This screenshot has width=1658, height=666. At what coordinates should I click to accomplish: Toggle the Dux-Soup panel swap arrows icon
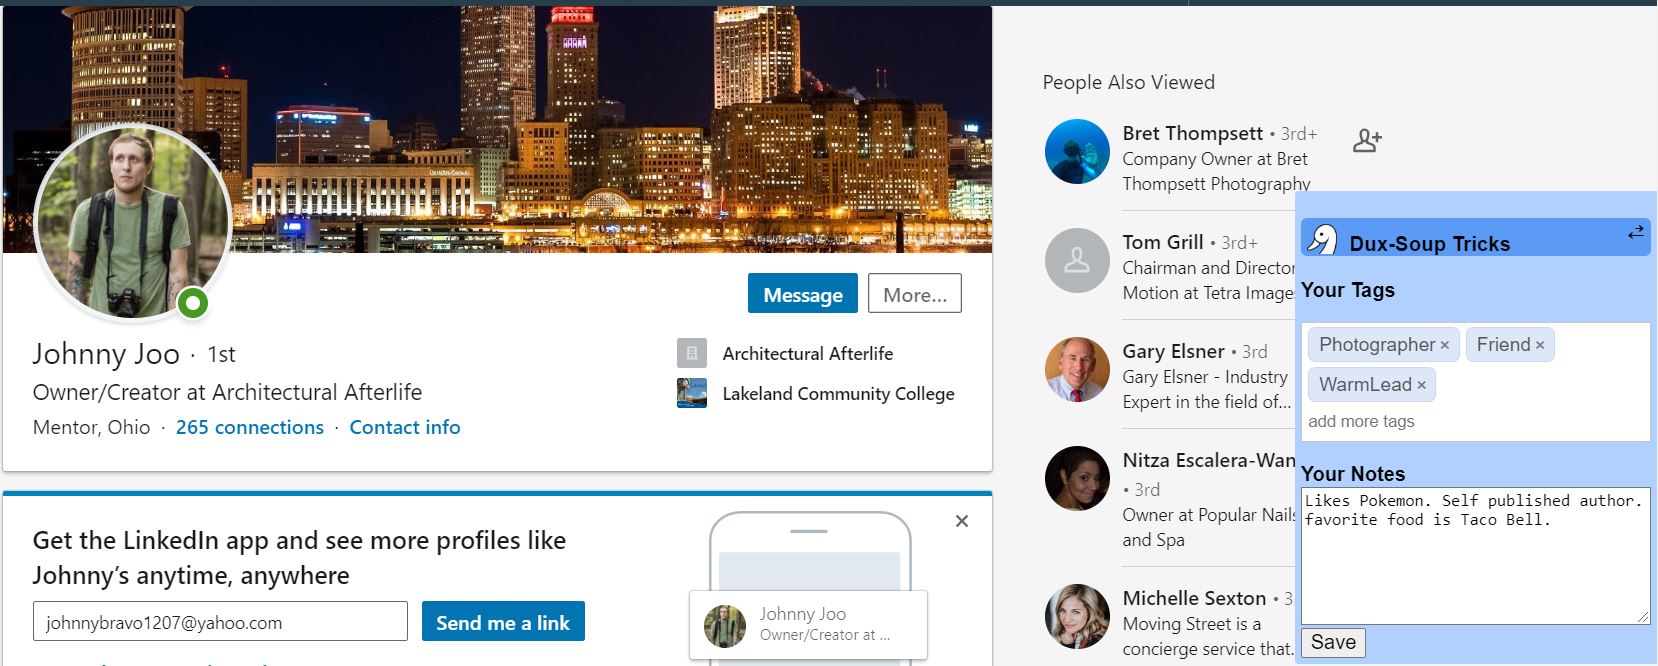(1635, 232)
